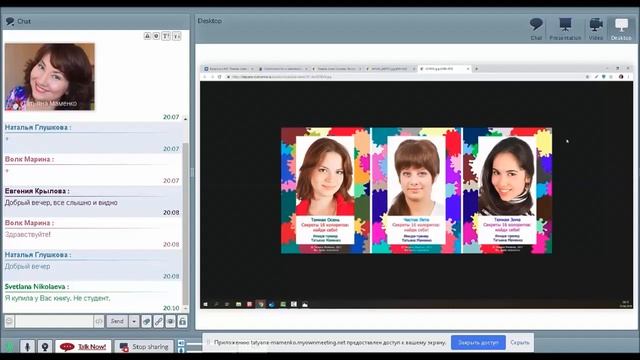Open the Video tab
Screen dimensions: 640x360
596,29
